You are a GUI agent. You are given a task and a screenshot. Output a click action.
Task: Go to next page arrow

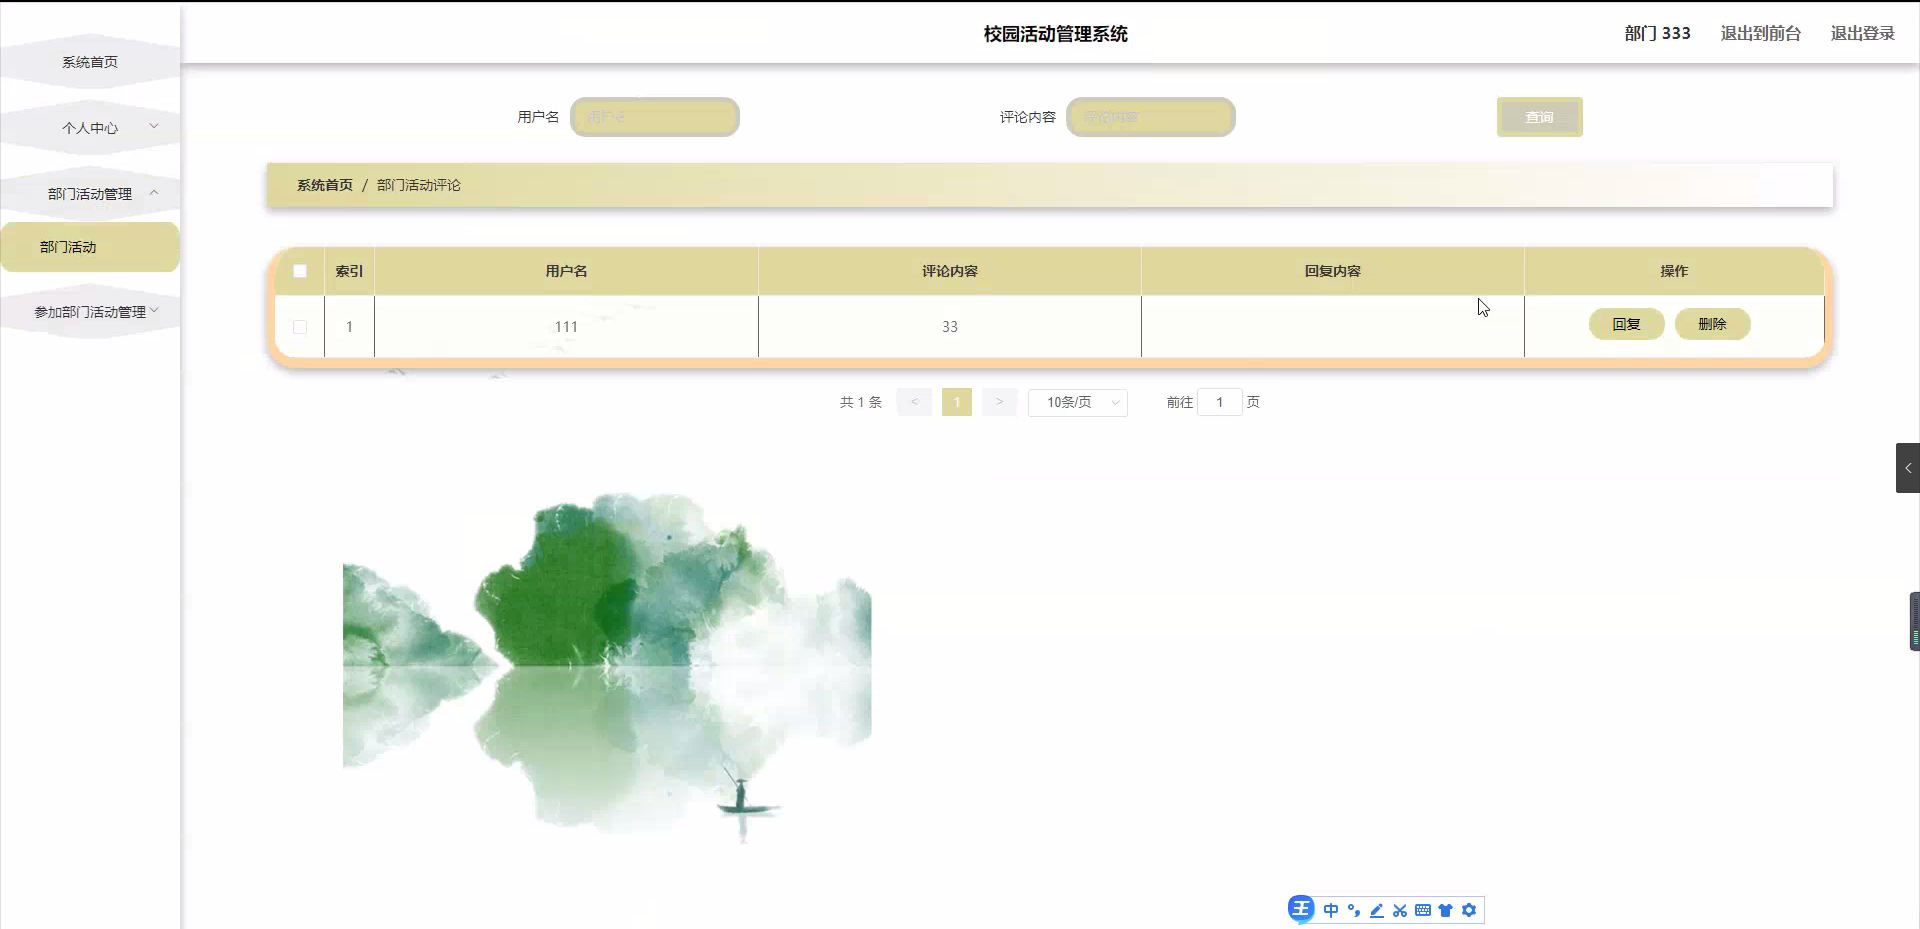pyautogui.click(x=999, y=402)
